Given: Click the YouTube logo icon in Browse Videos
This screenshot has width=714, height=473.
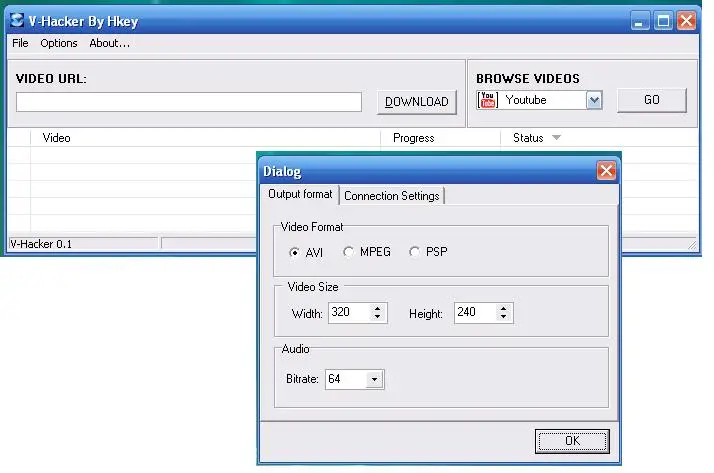Looking at the screenshot, I should (x=487, y=100).
